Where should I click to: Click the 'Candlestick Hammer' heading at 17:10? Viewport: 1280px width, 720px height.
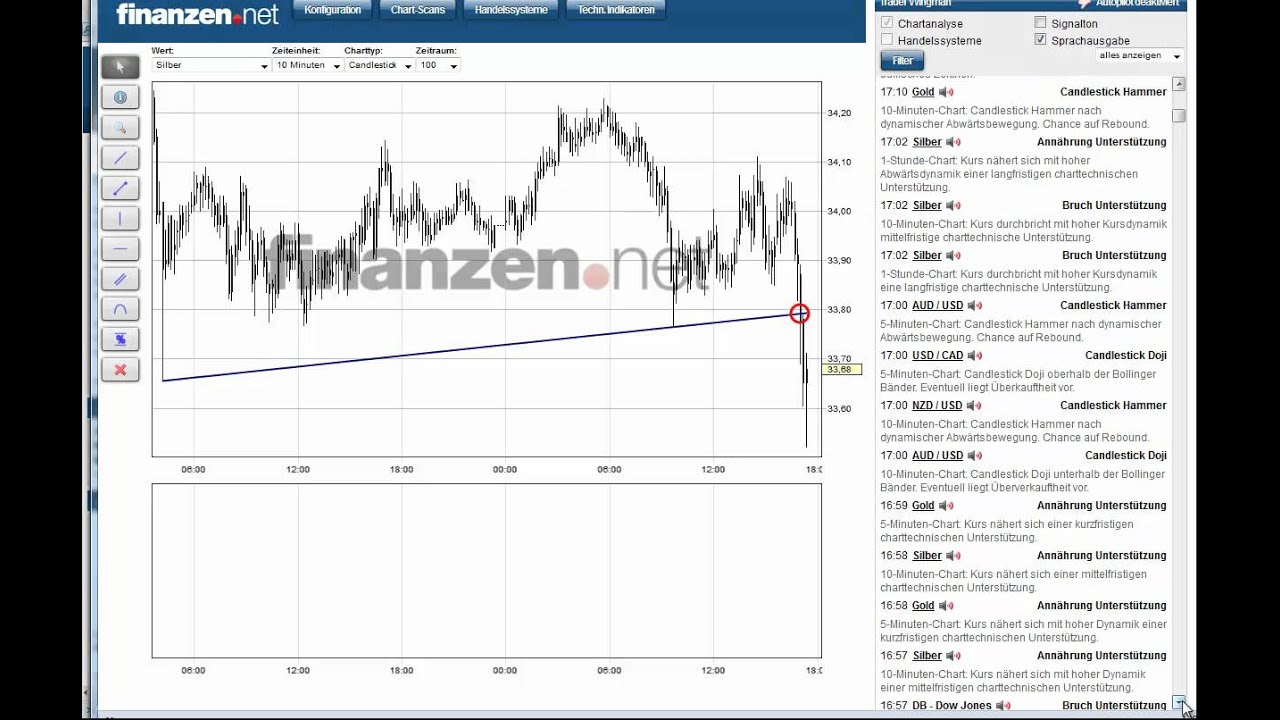coord(1113,92)
